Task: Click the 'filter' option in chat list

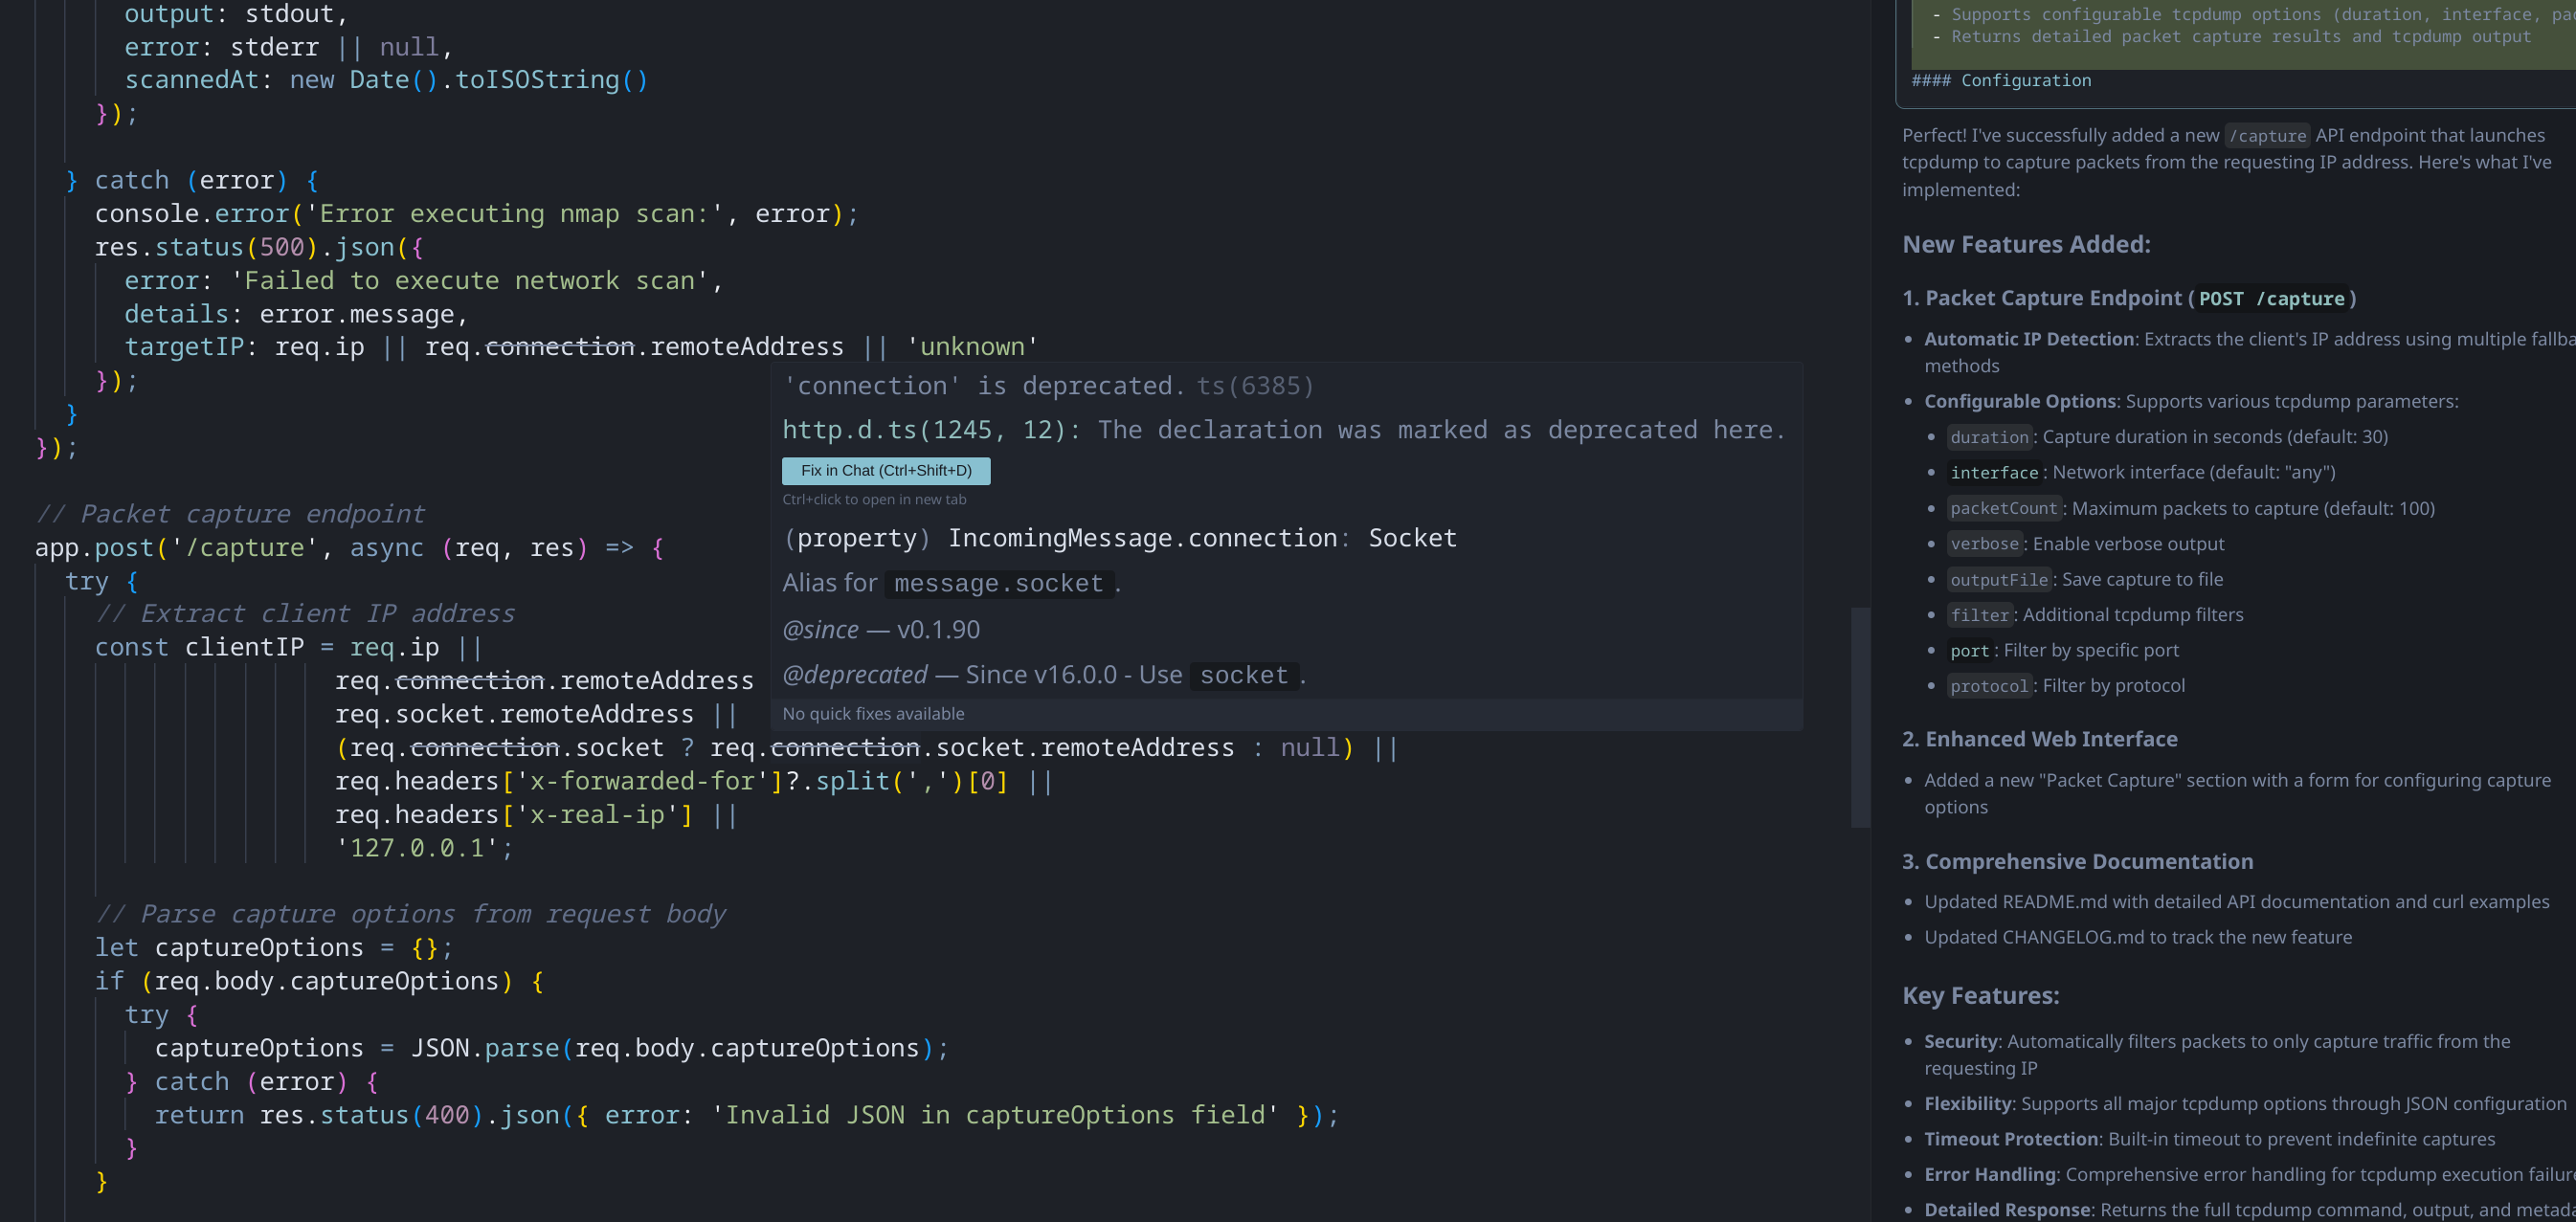Action: point(1979,615)
